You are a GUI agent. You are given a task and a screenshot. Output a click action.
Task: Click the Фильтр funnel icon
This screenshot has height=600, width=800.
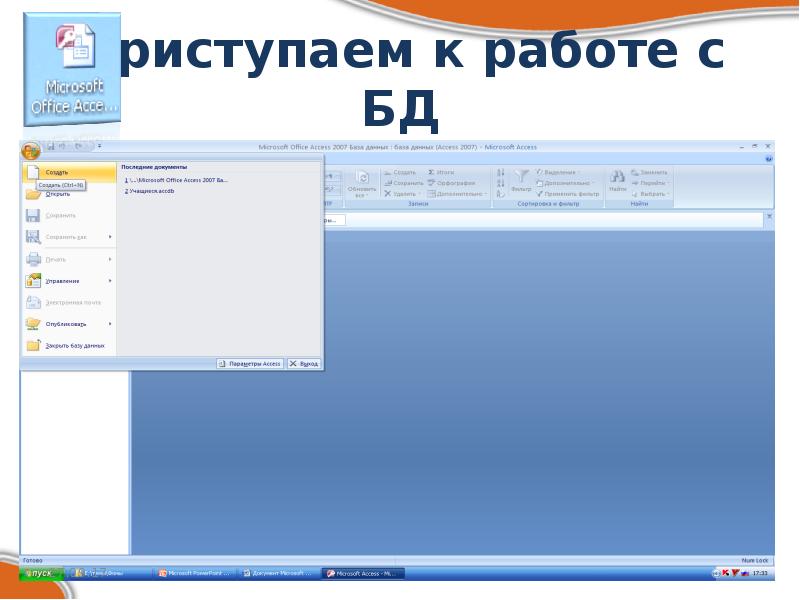point(521,177)
